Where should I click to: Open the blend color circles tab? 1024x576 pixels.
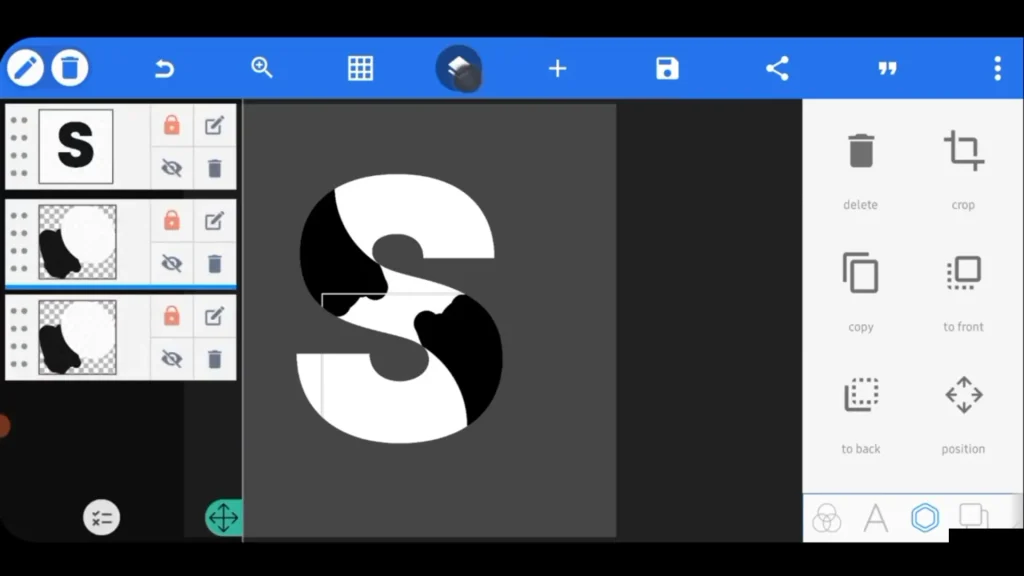[826, 517]
